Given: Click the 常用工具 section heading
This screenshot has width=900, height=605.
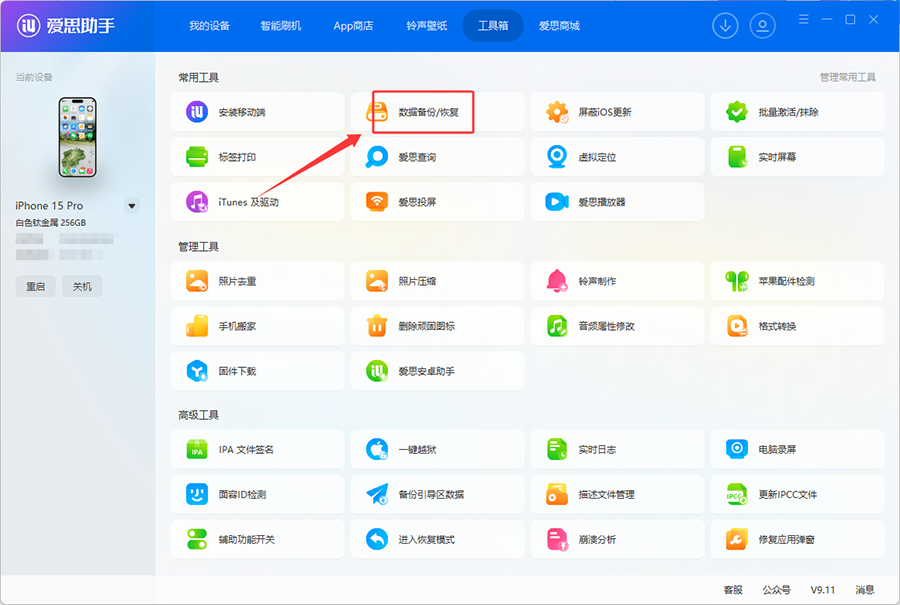Looking at the screenshot, I should click(199, 77).
